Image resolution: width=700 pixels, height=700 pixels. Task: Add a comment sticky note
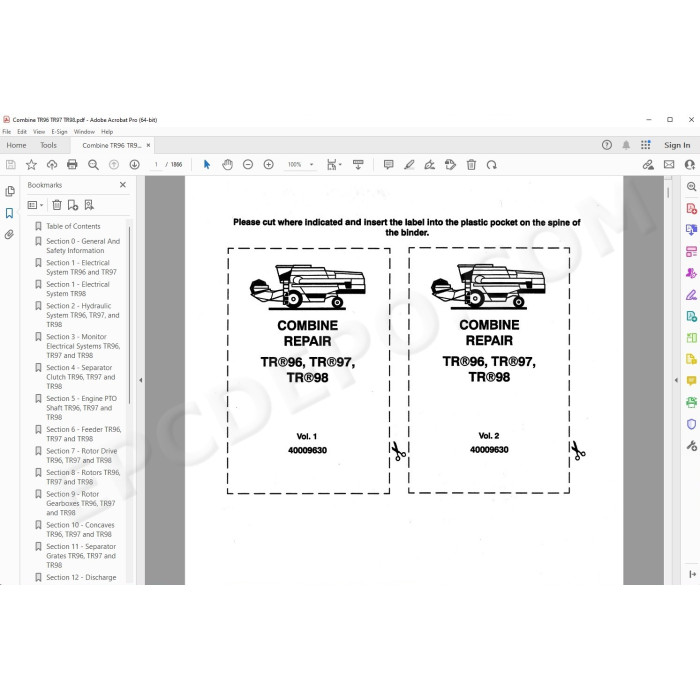click(x=388, y=165)
